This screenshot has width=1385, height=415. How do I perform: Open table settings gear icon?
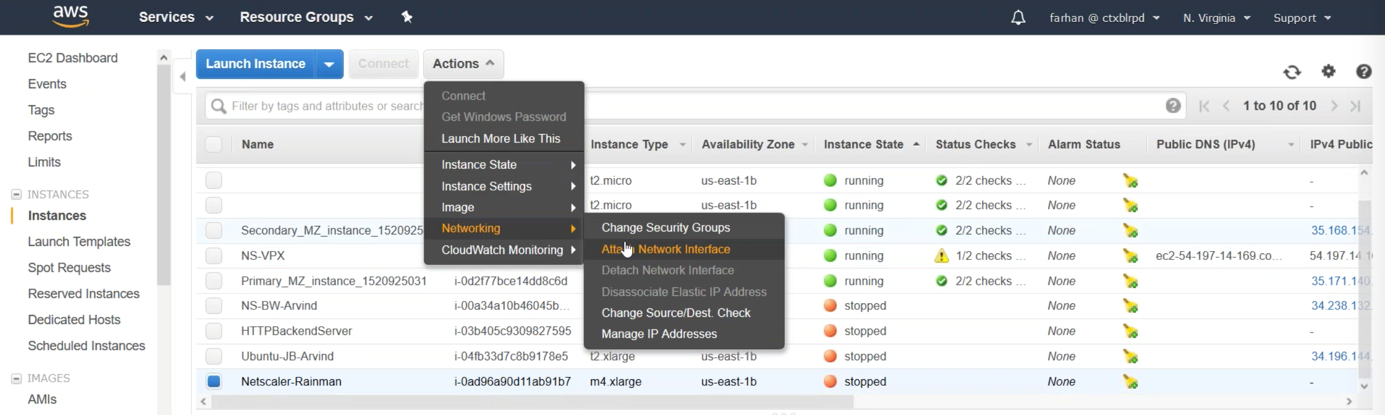(x=1328, y=71)
